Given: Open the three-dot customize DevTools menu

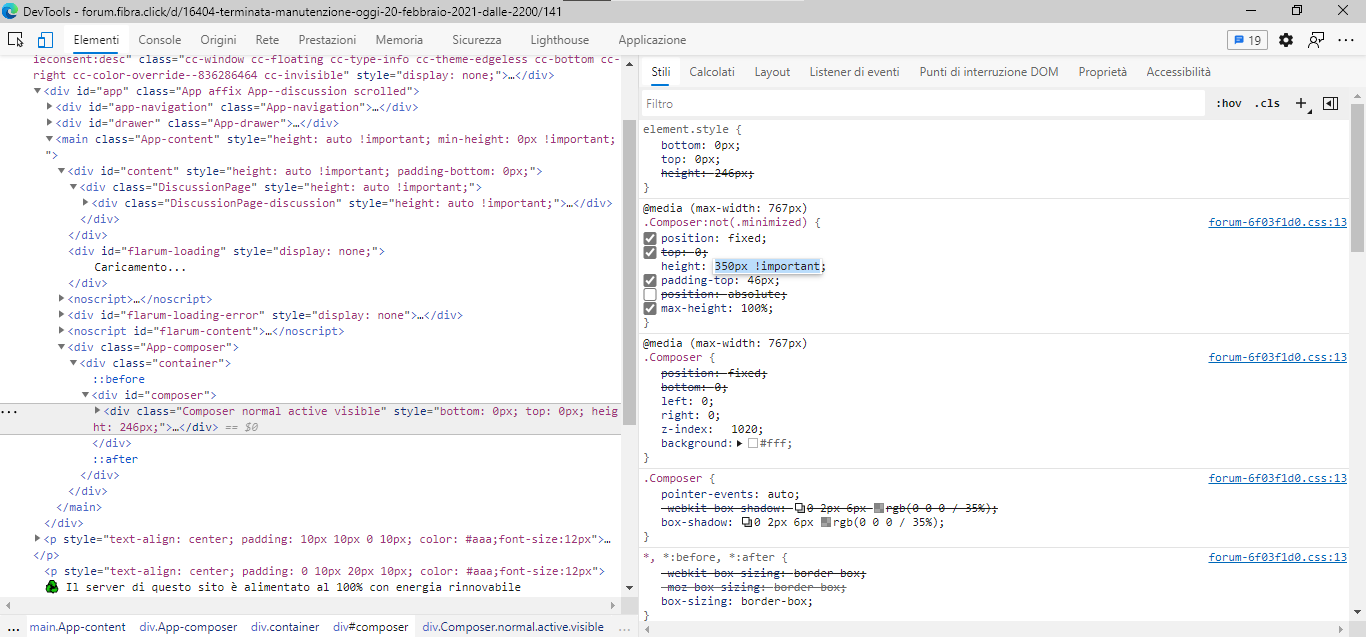Looking at the screenshot, I should [x=1345, y=40].
